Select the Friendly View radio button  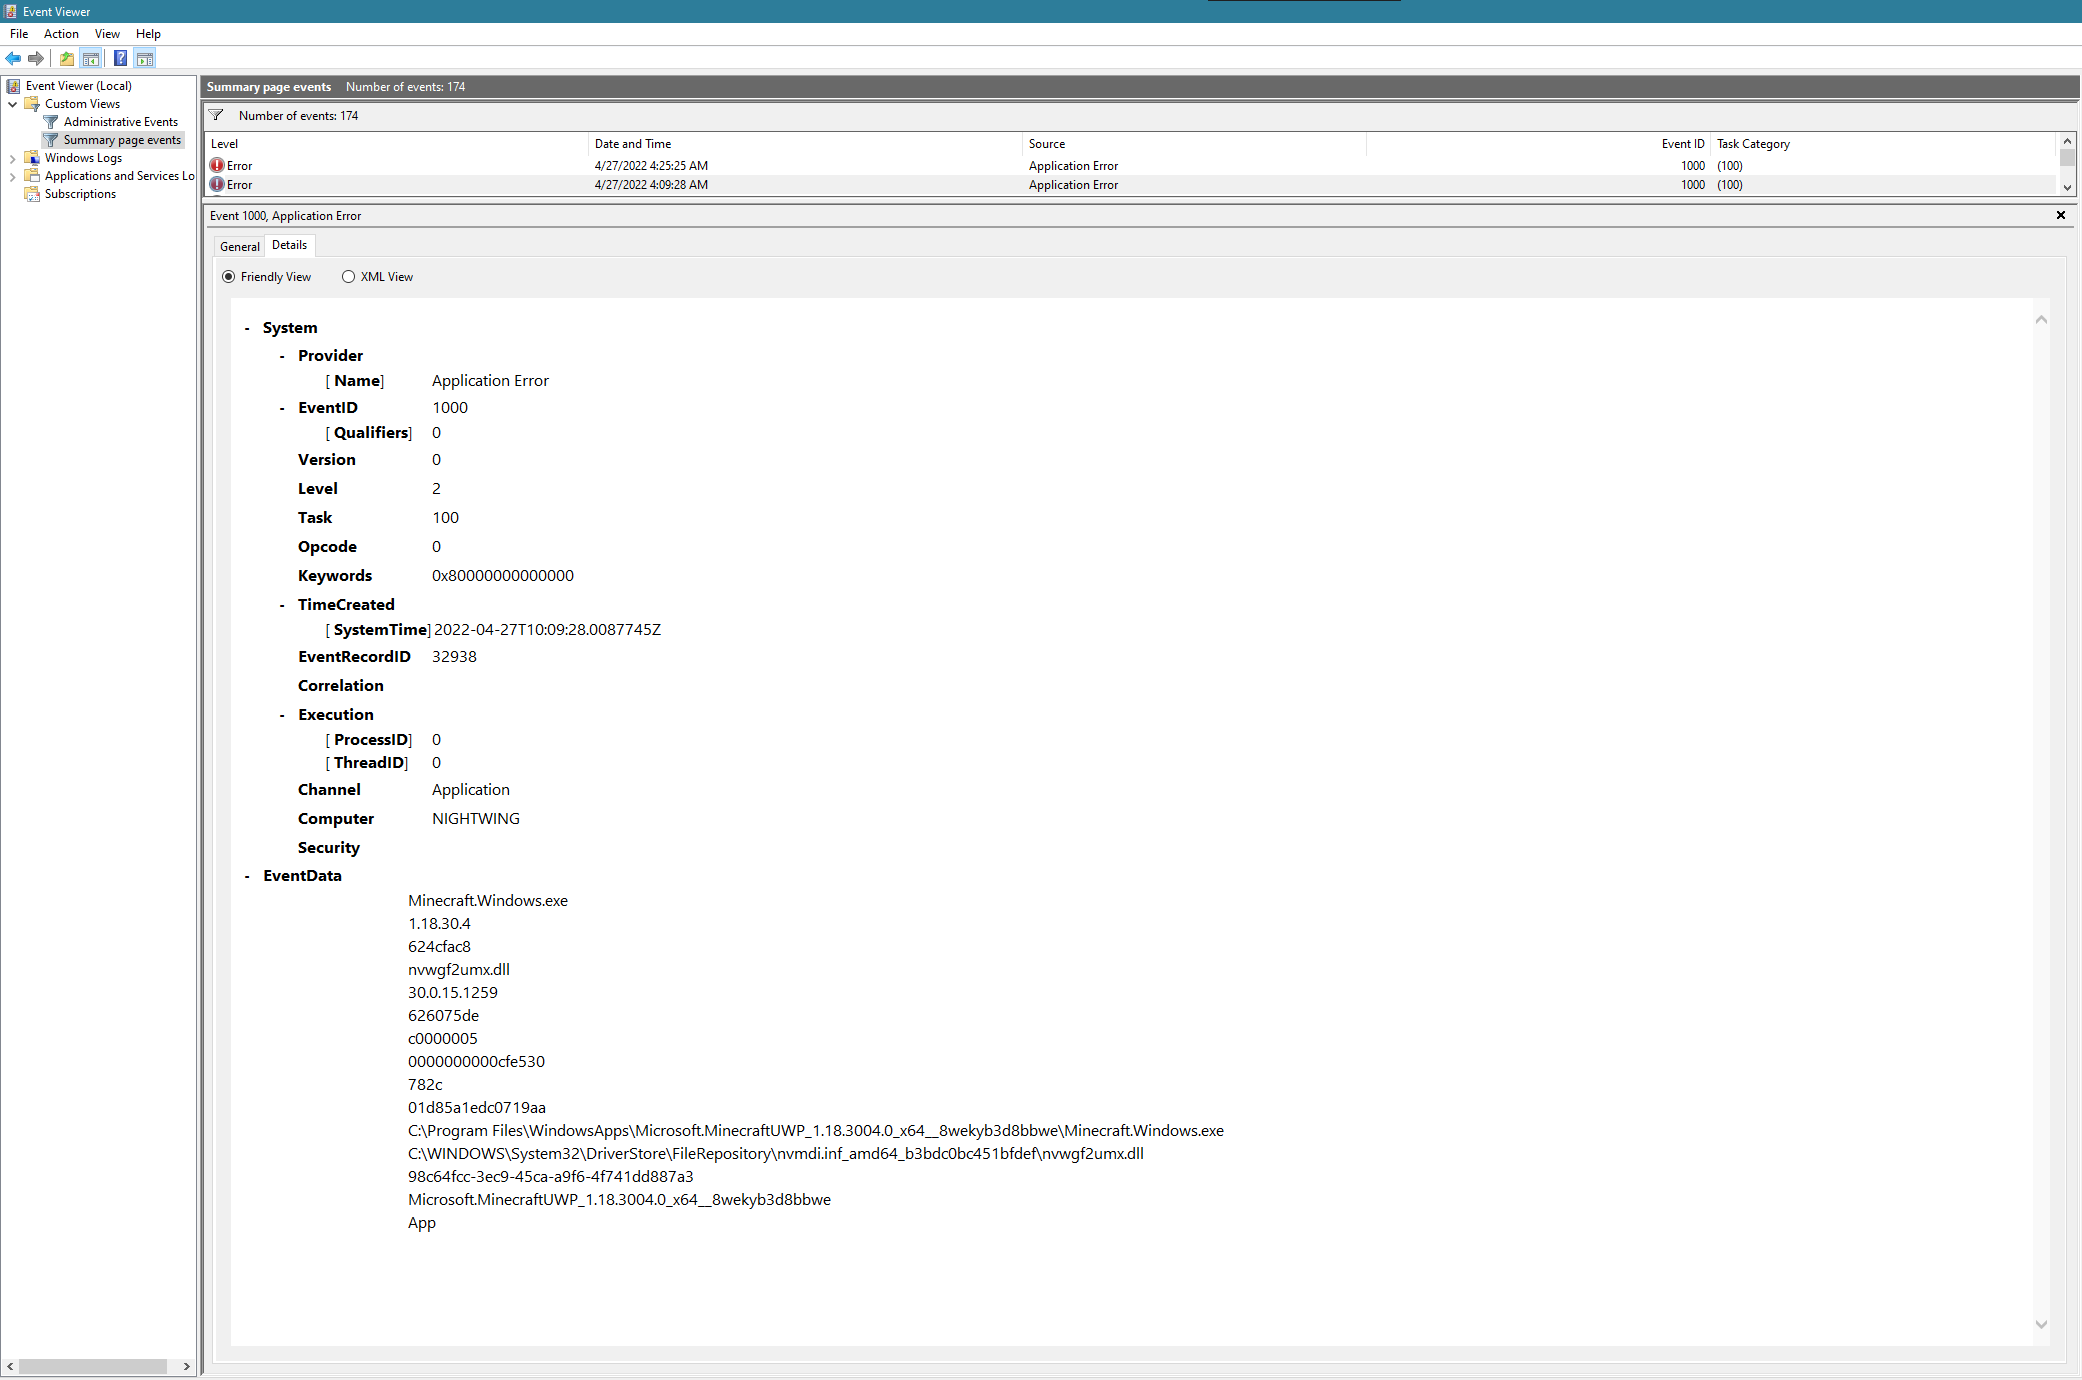[229, 277]
